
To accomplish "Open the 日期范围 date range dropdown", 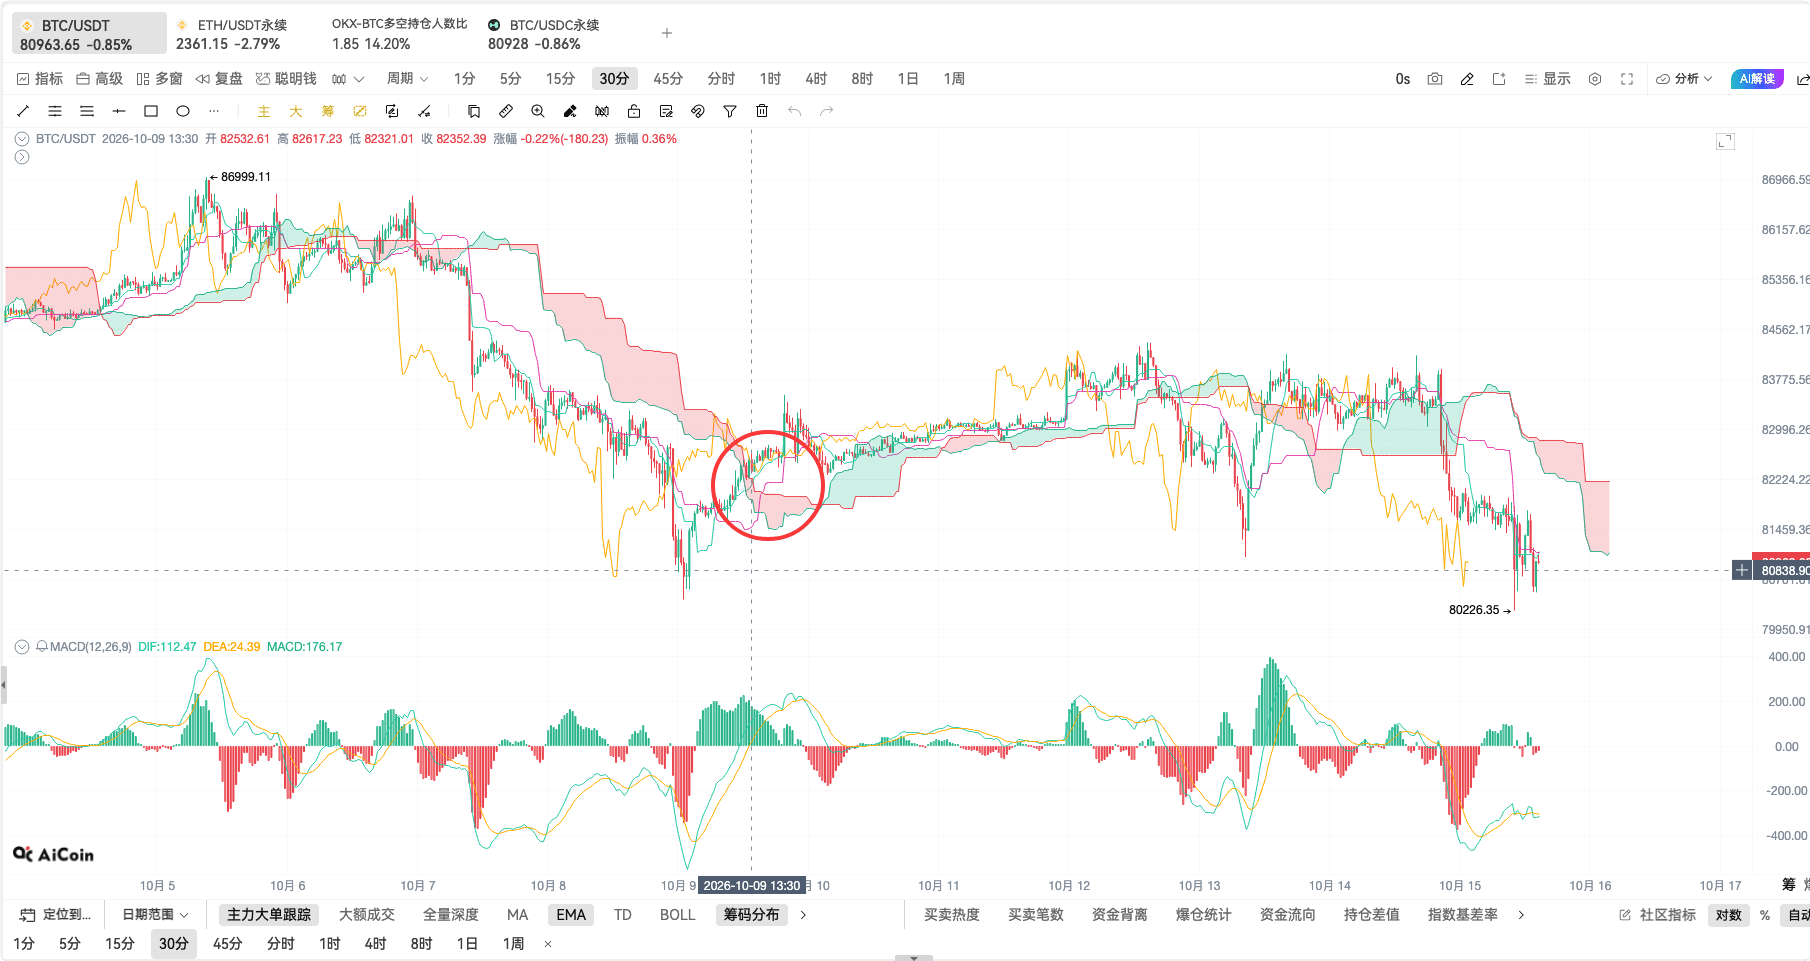I will [x=155, y=914].
